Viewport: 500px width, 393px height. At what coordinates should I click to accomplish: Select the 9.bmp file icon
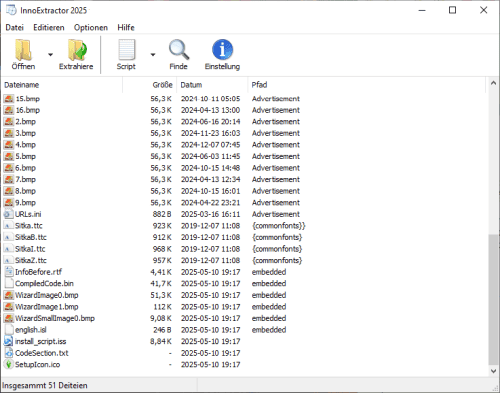click(9, 203)
